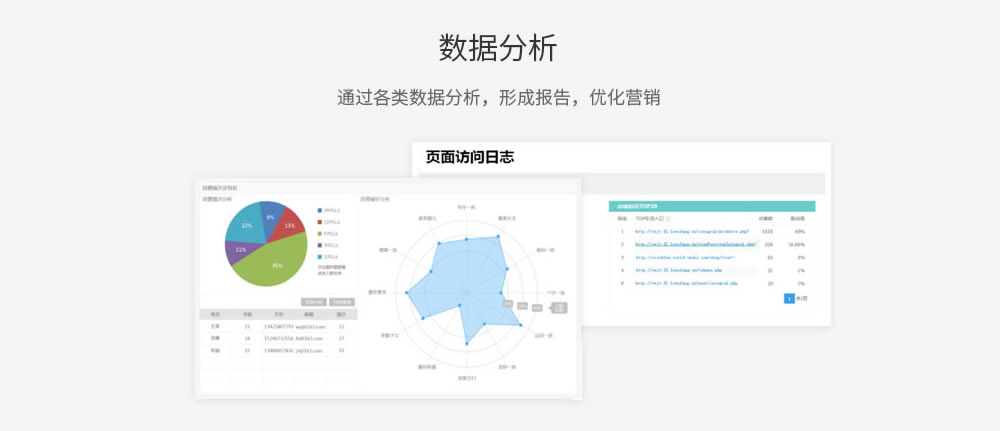The image size is (1000, 431).
Task: Click the subtitle 通过各类数据分析，形成报告，优化营销
Action: click(x=498, y=98)
